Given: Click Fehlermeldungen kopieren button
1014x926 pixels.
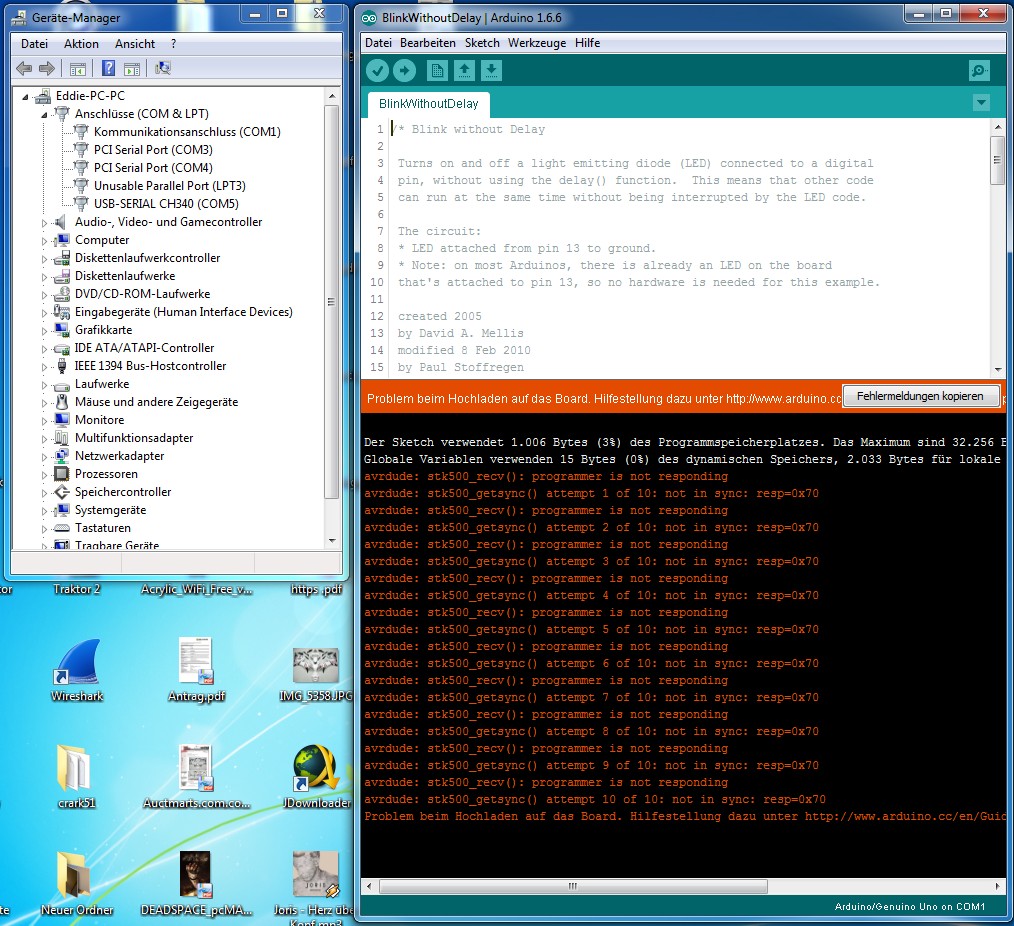Looking at the screenshot, I should click(920, 396).
